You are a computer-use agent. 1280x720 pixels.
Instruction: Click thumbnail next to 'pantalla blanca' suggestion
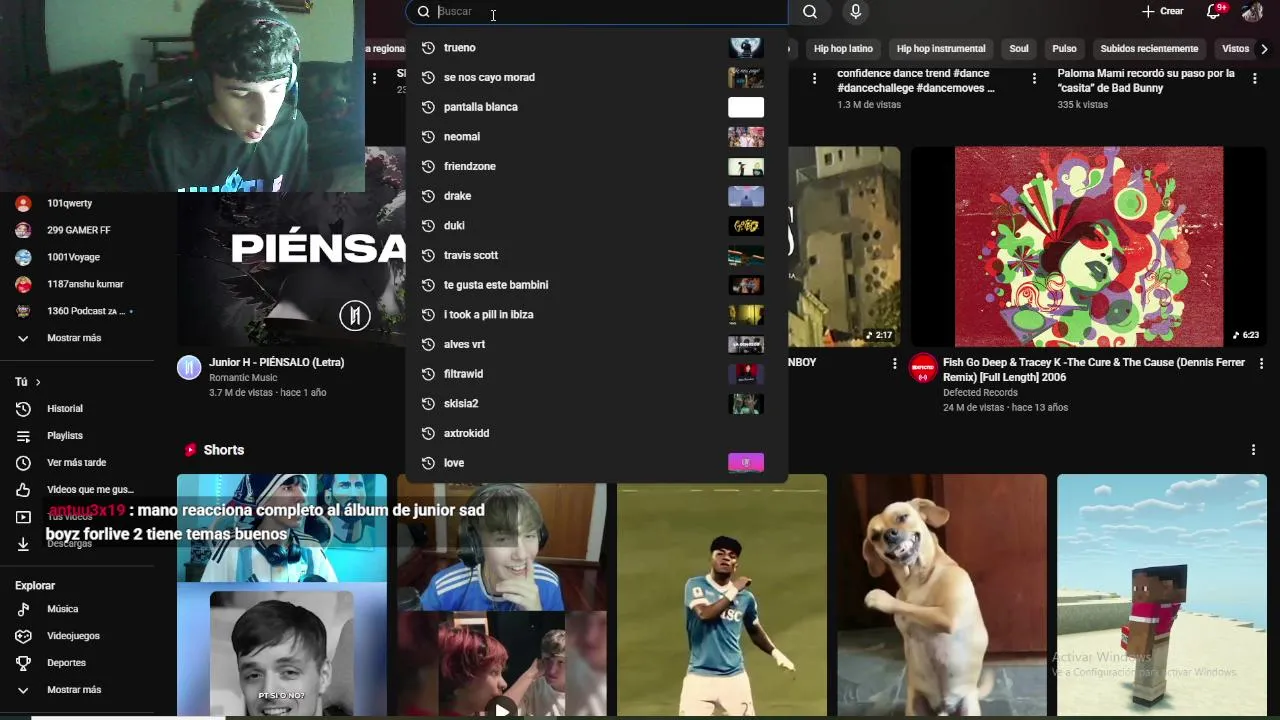tap(746, 107)
